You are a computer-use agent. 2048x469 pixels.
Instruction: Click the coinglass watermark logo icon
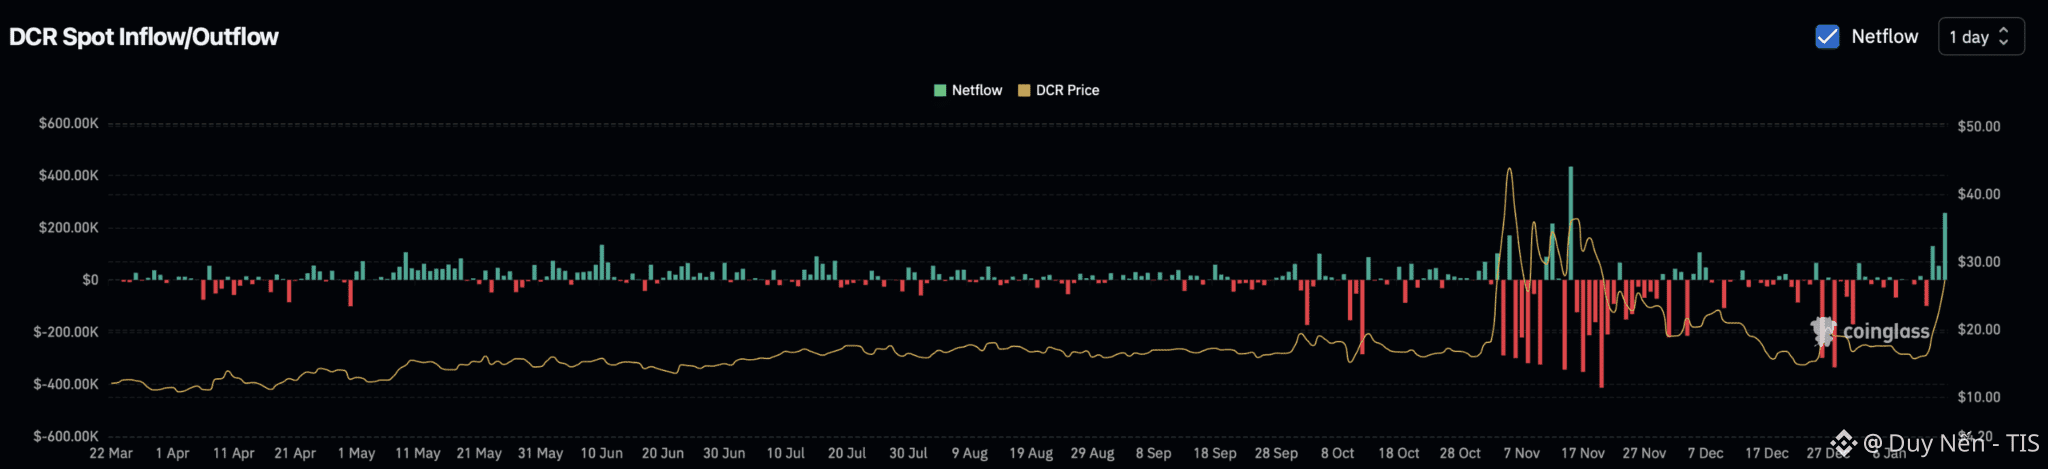pos(1823,331)
